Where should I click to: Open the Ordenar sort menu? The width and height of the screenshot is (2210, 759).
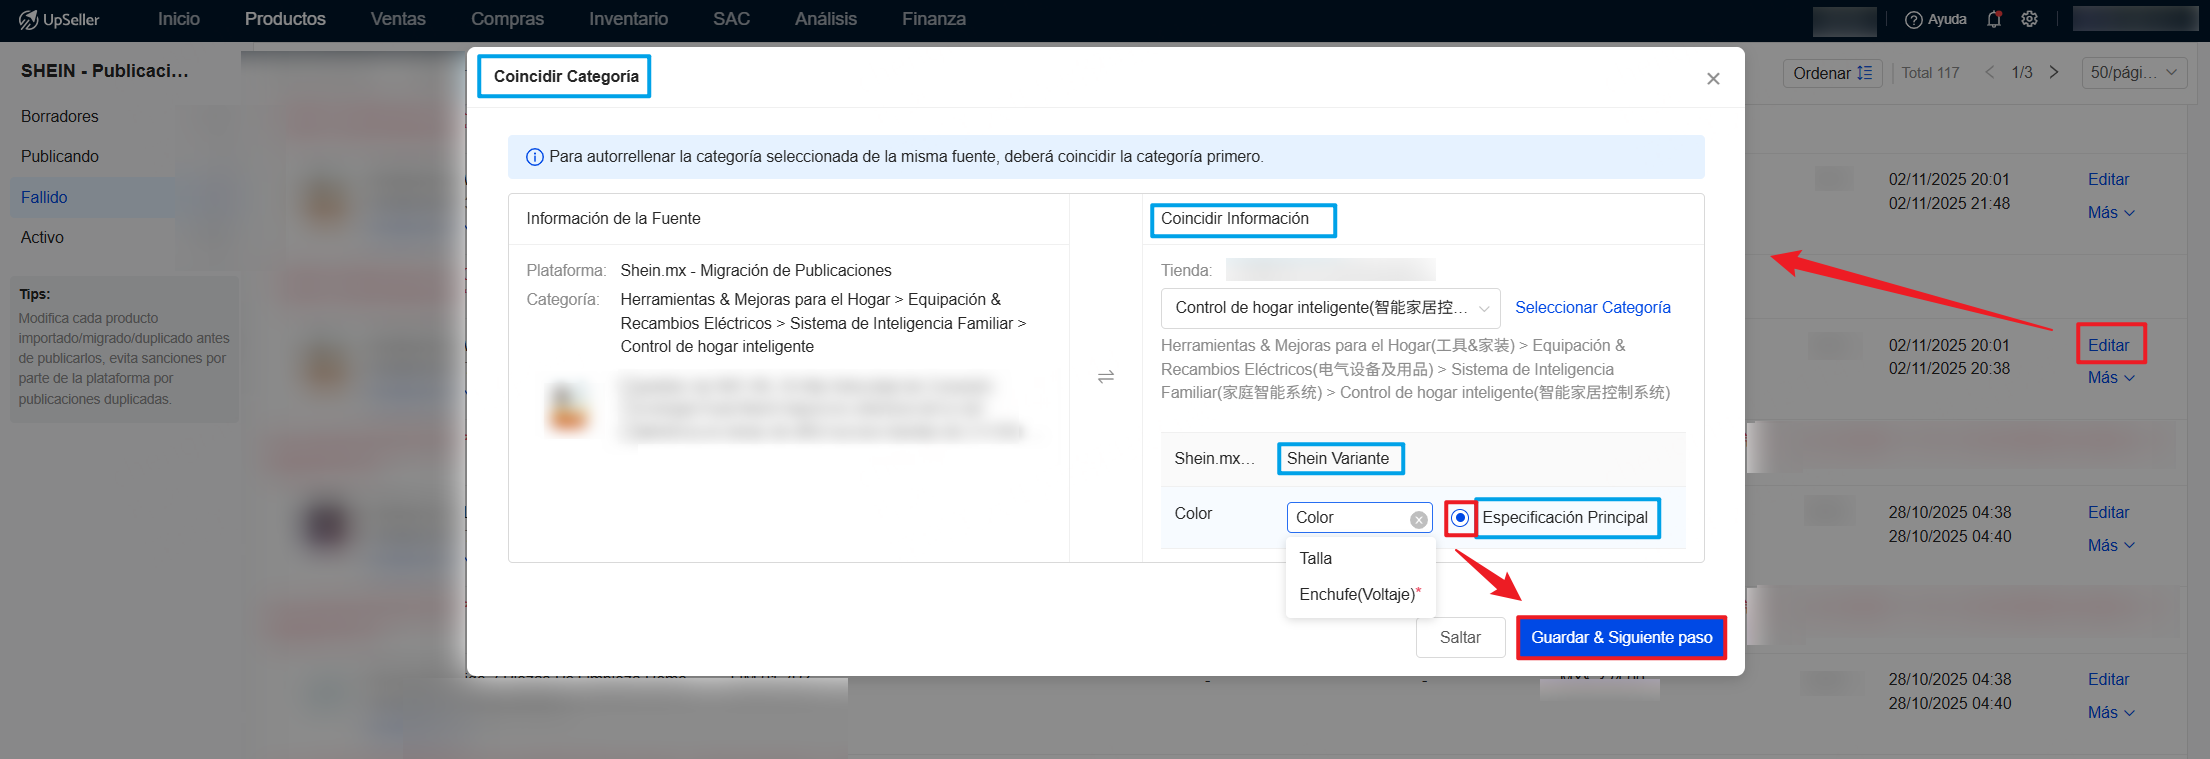click(1832, 73)
